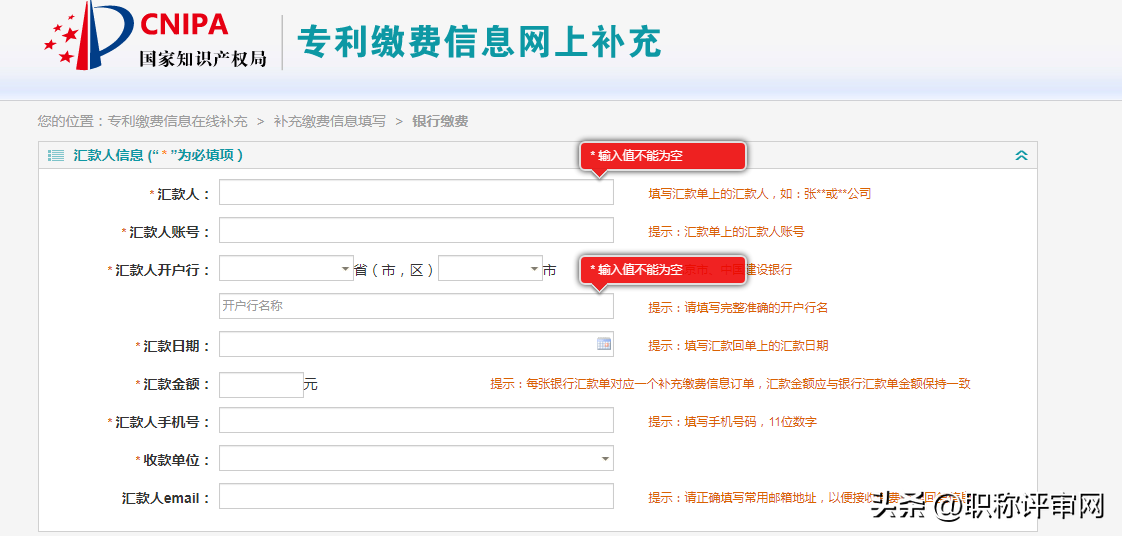The height and width of the screenshot is (536, 1122).
Task: Expand the 收款单位 dropdown
Action: point(416,459)
